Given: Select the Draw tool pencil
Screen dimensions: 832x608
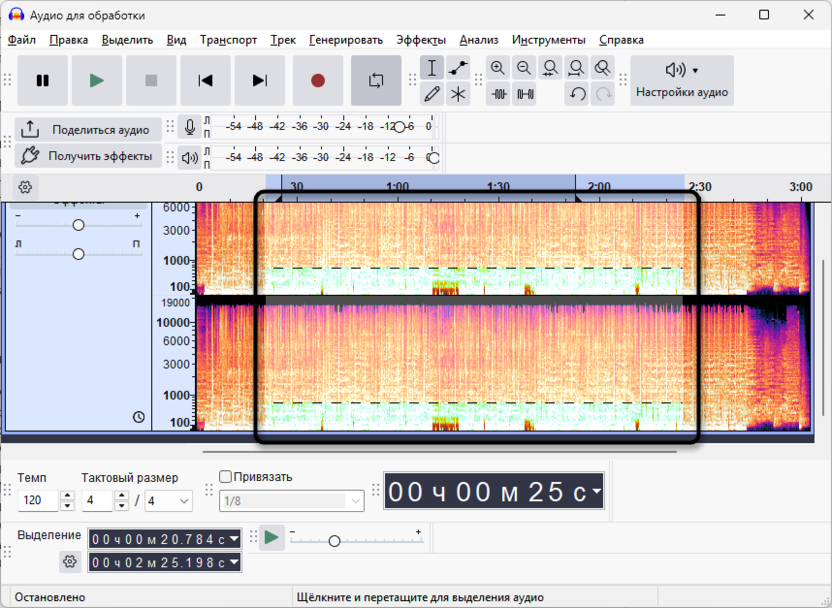Looking at the screenshot, I should coord(432,95).
